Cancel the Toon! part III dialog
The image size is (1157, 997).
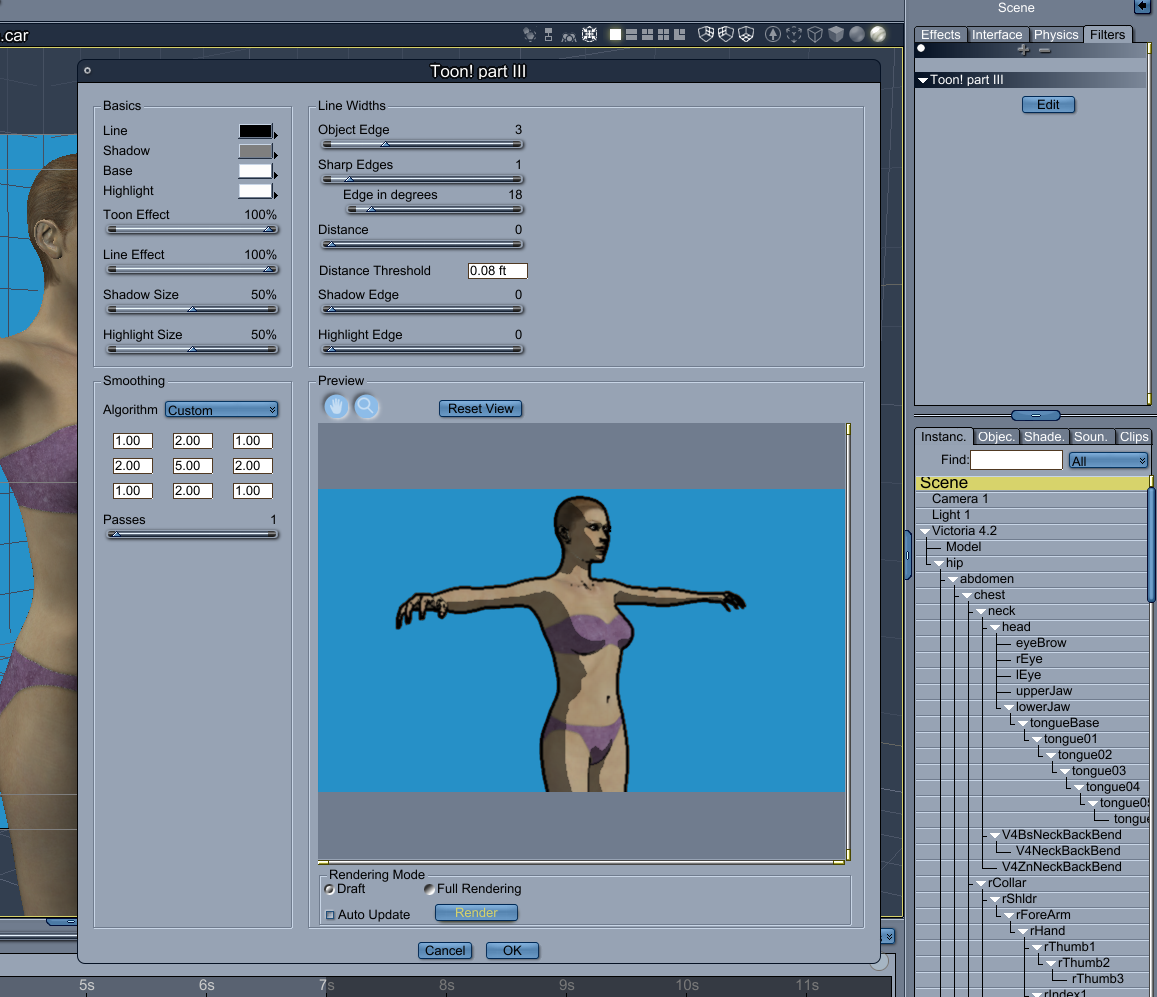pyautogui.click(x=445, y=951)
